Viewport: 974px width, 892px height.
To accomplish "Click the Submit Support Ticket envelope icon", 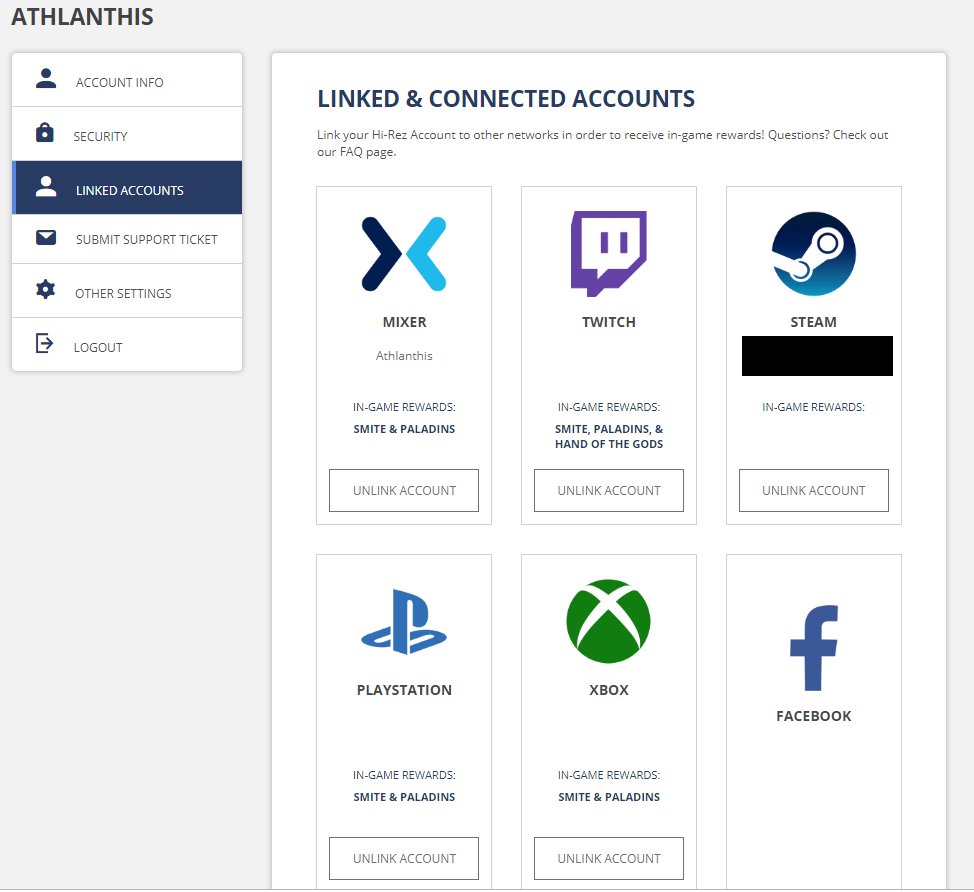I will tap(45, 237).
